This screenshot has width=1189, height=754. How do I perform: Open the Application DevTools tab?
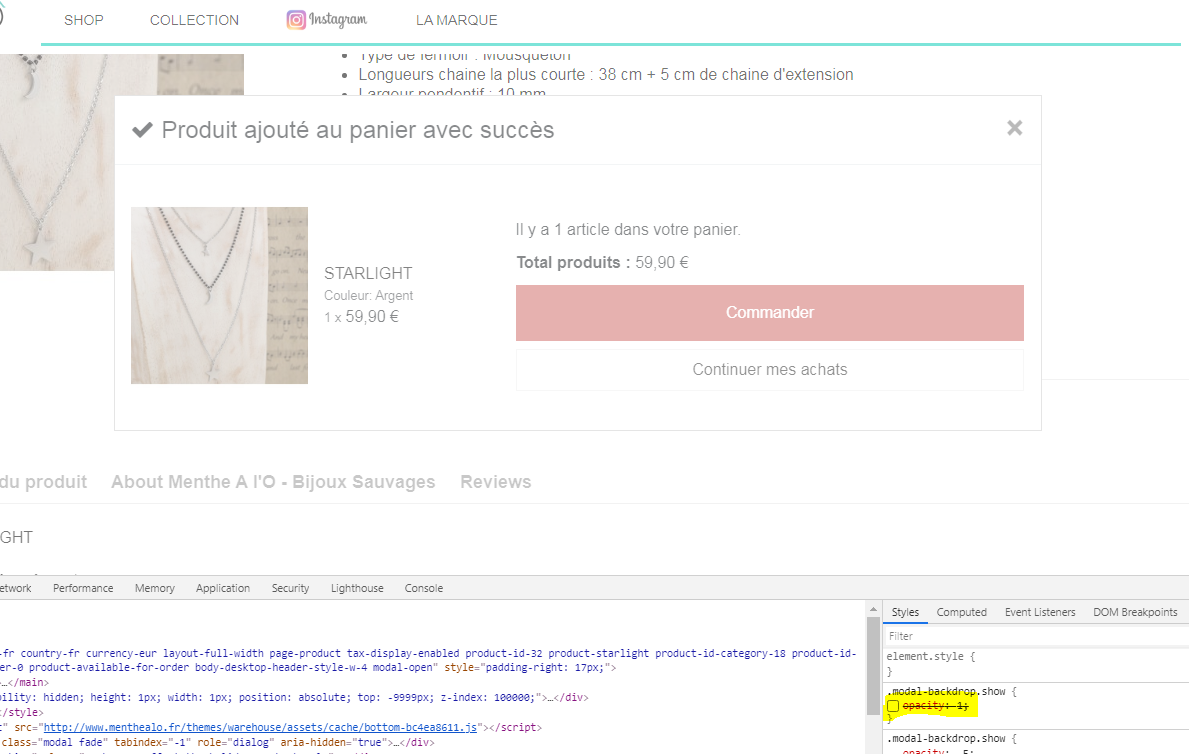click(223, 588)
